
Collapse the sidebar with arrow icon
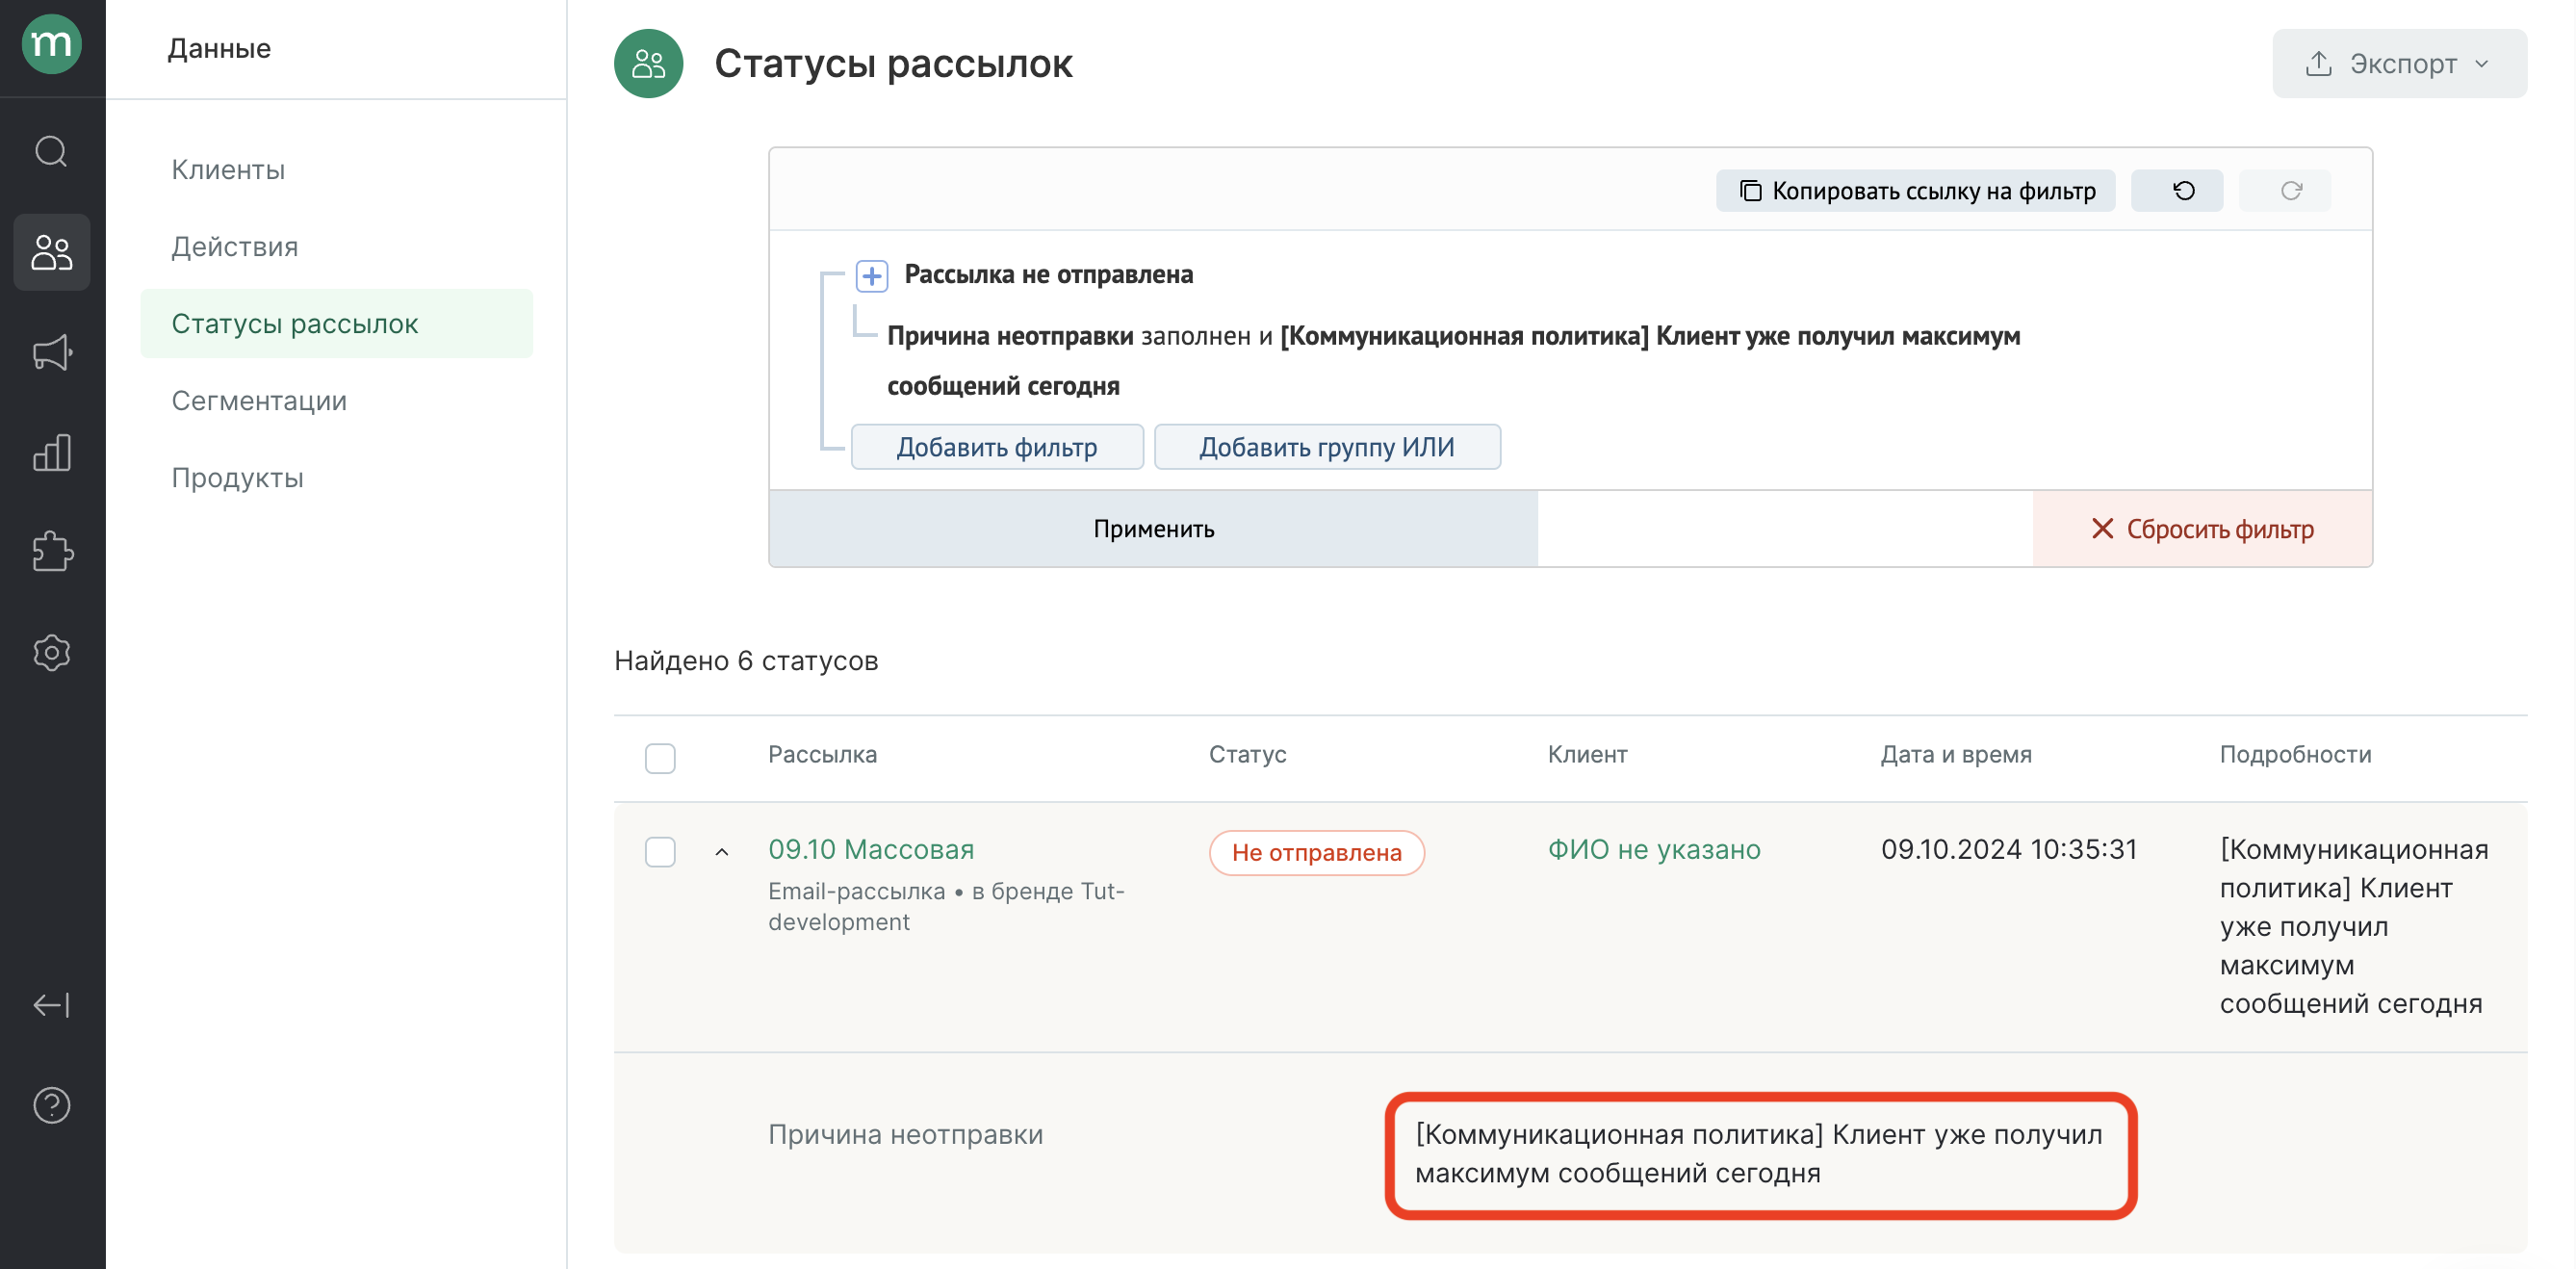pyautogui.click(x=52, y=1004)
